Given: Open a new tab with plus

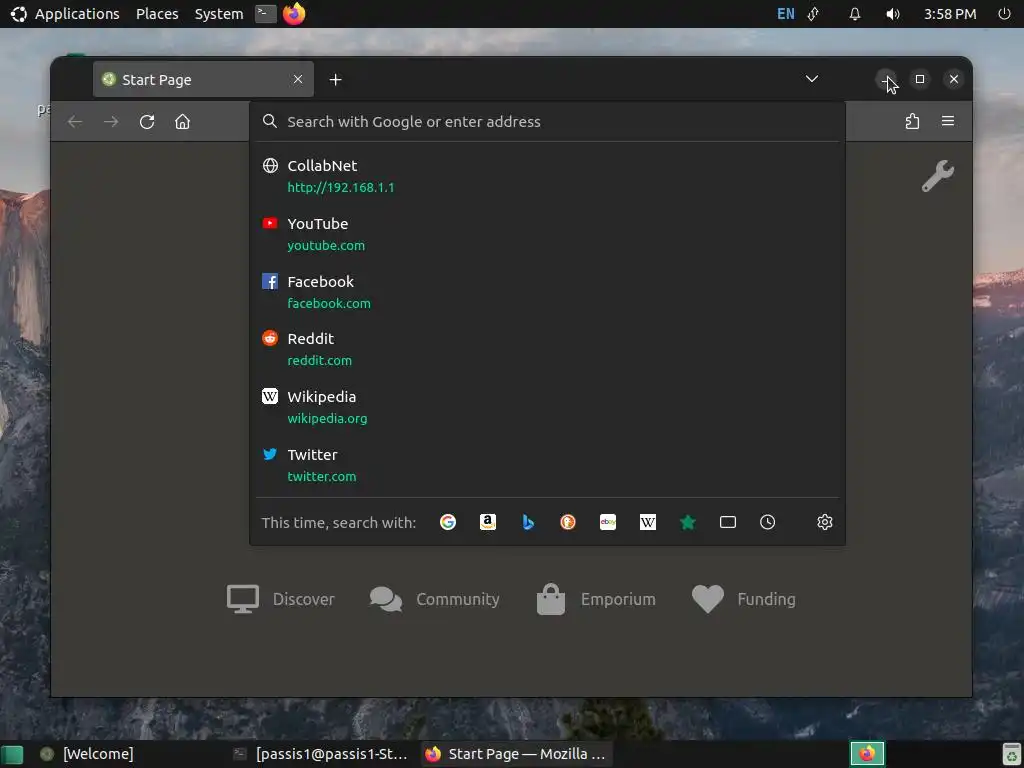Looking at the screenshot, I should (335, 80).
